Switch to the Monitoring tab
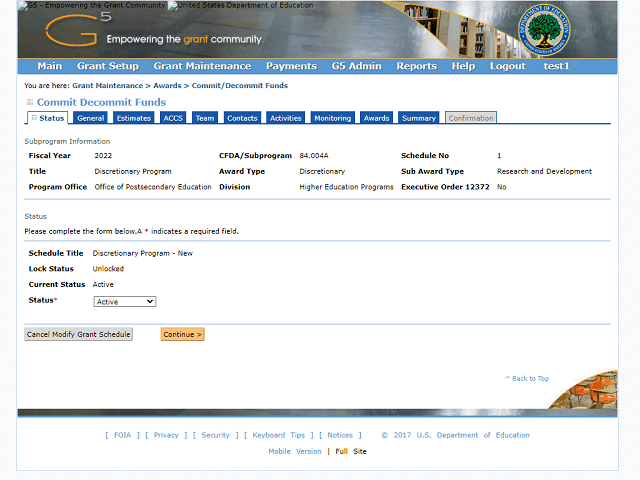Screen dimensions: 640x480 click(333, 118)
